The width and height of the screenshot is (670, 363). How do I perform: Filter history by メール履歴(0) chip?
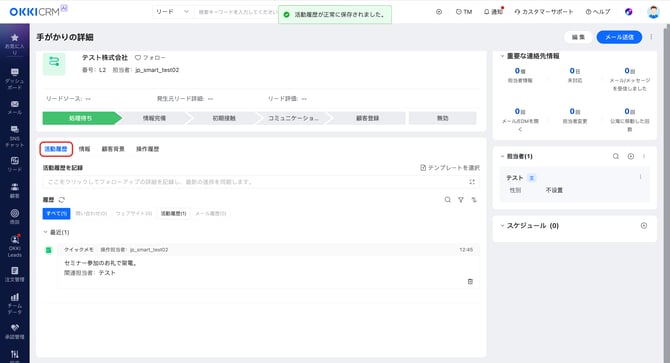pyautogui.click(x=211, y=214)
